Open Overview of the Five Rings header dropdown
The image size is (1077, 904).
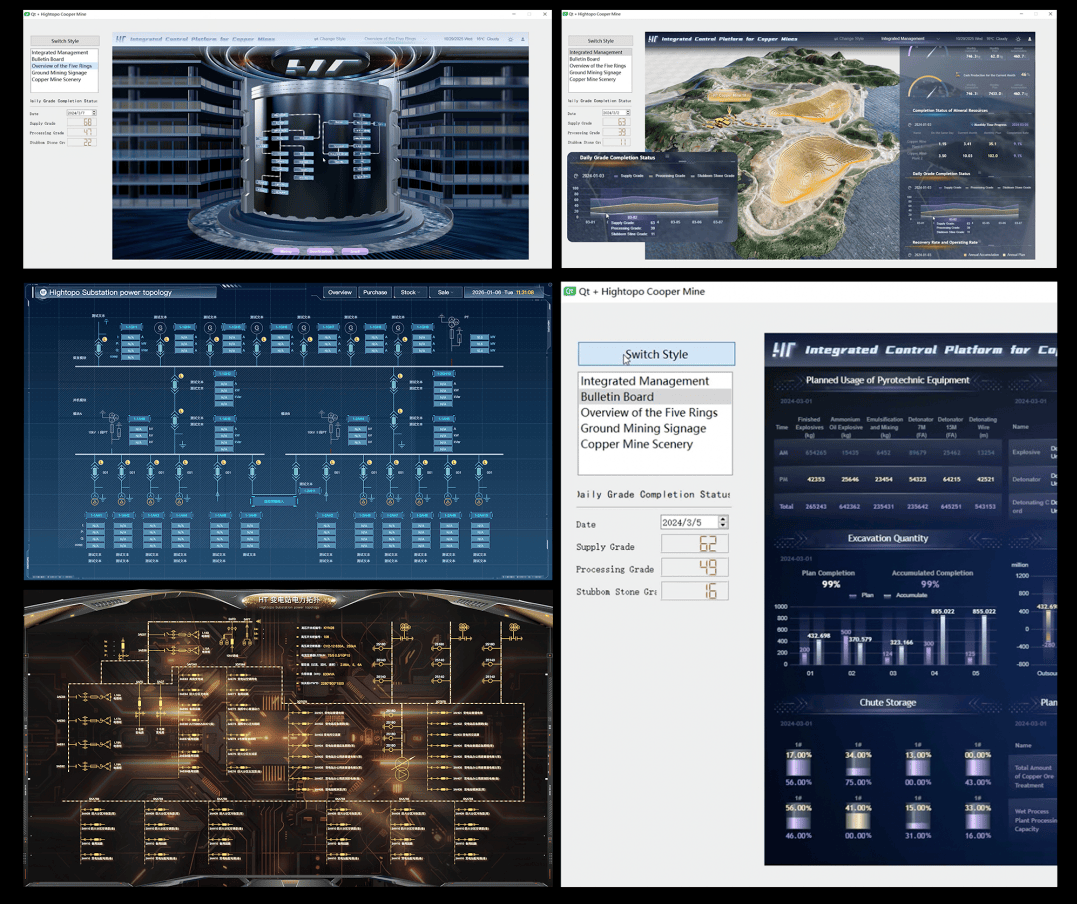[394, 39]
